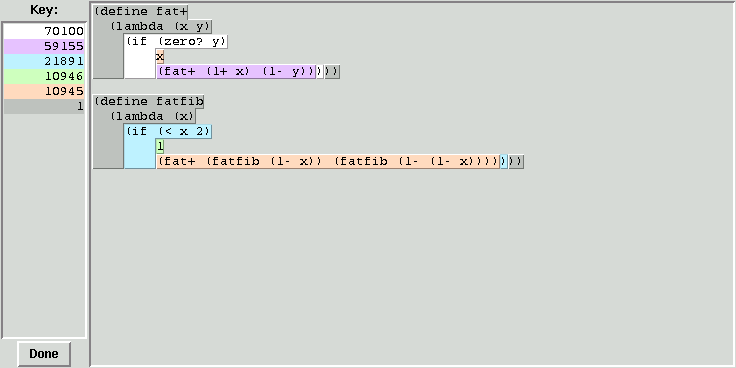The image size is (736, 368).
Task: Select the green 10946 key entry
Action: (x=44, y=77)
